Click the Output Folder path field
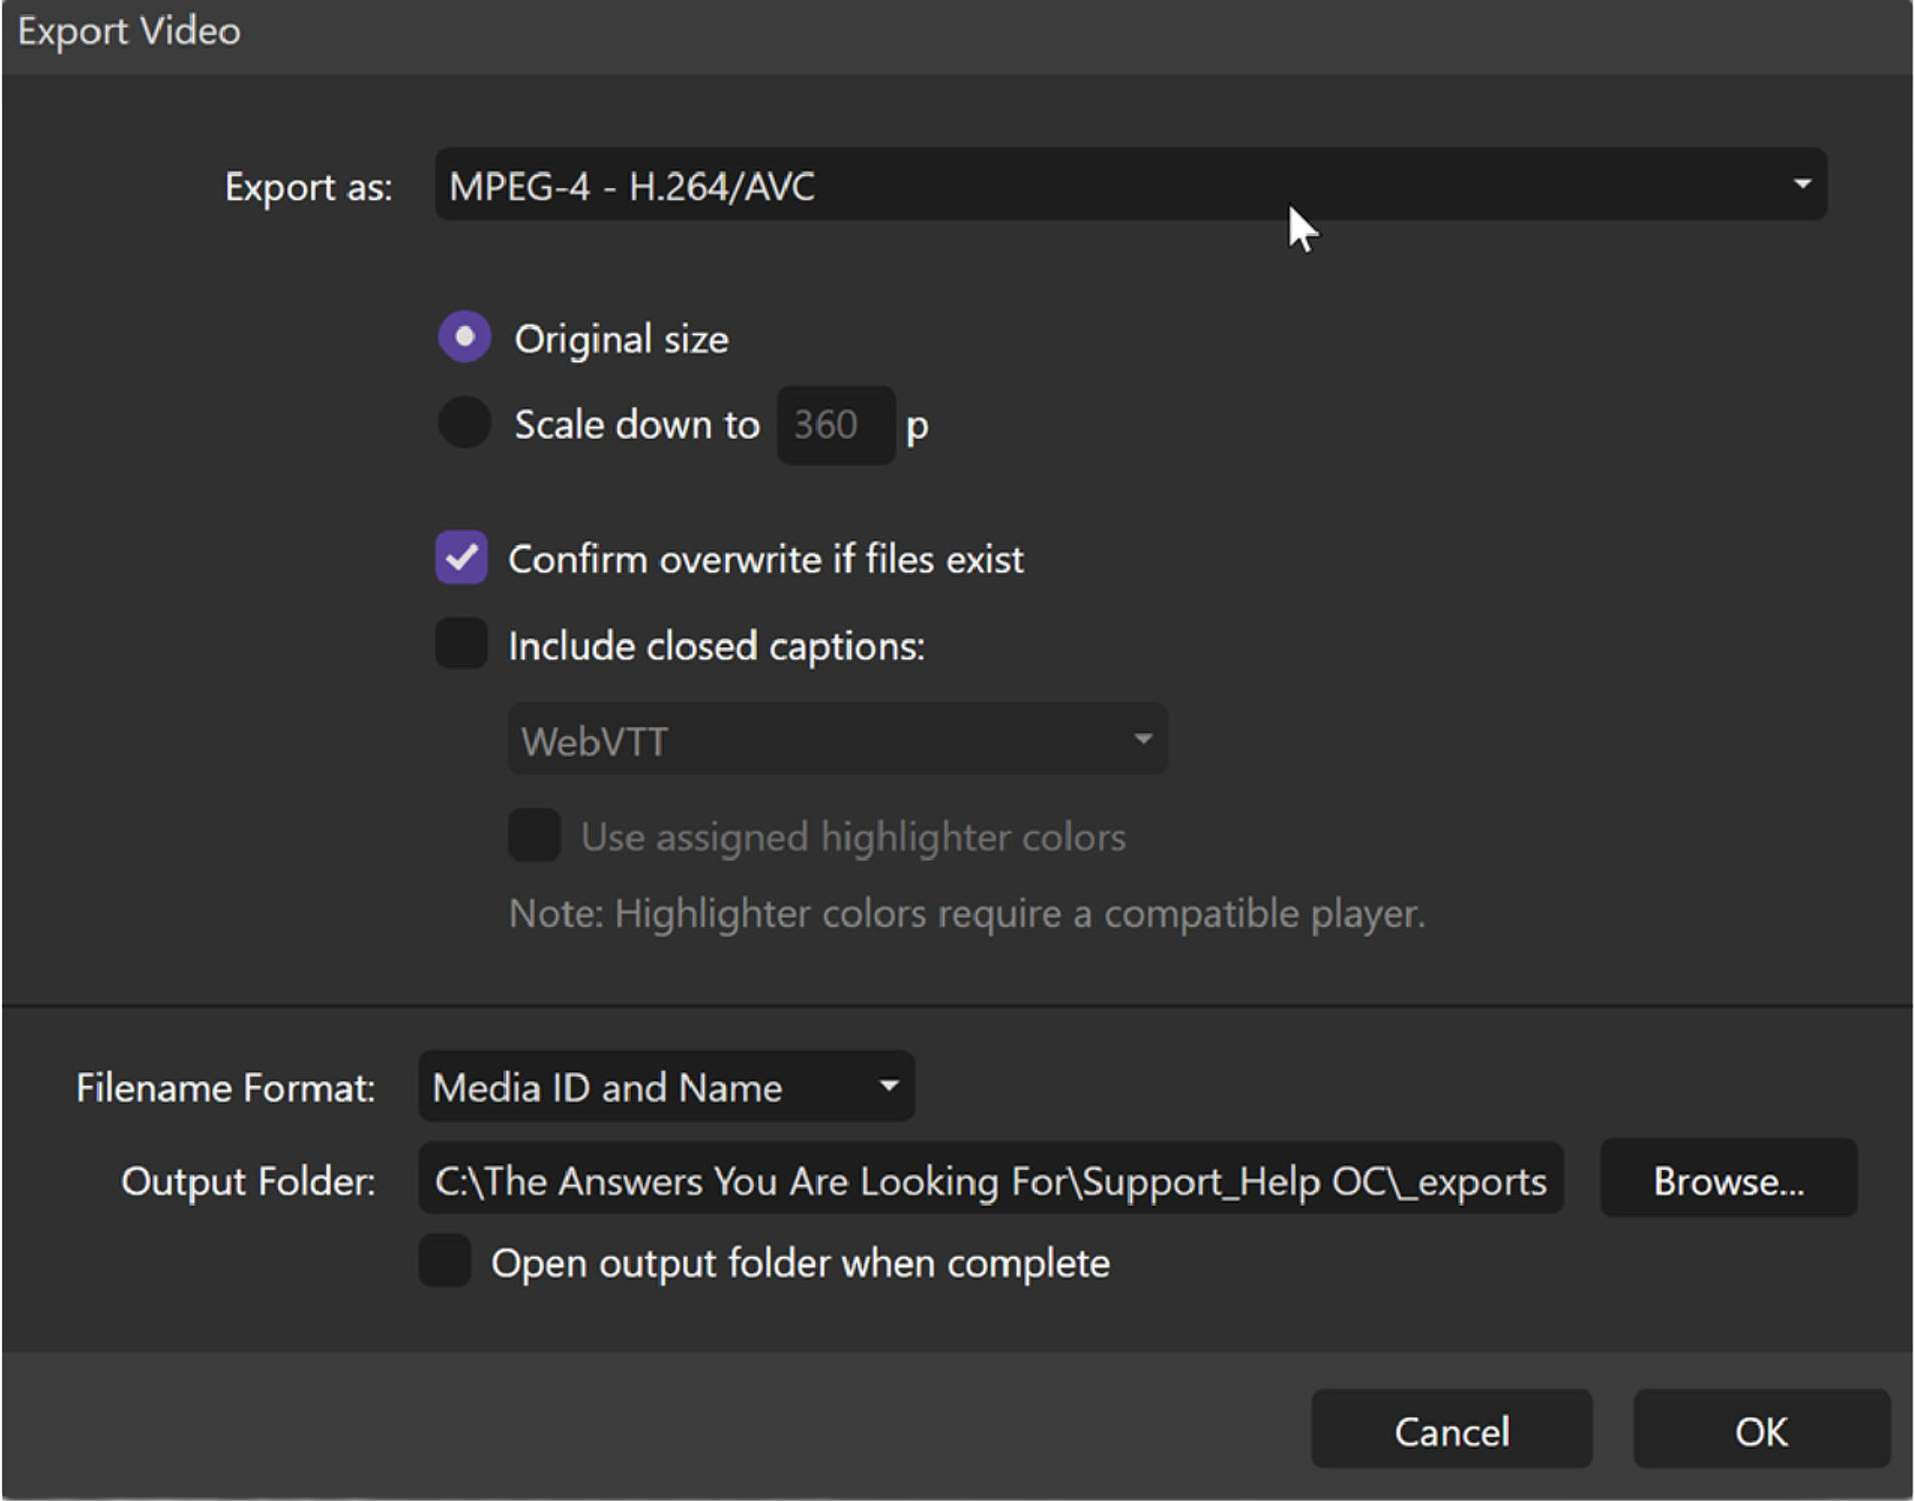 click(x=990, y=1180)
